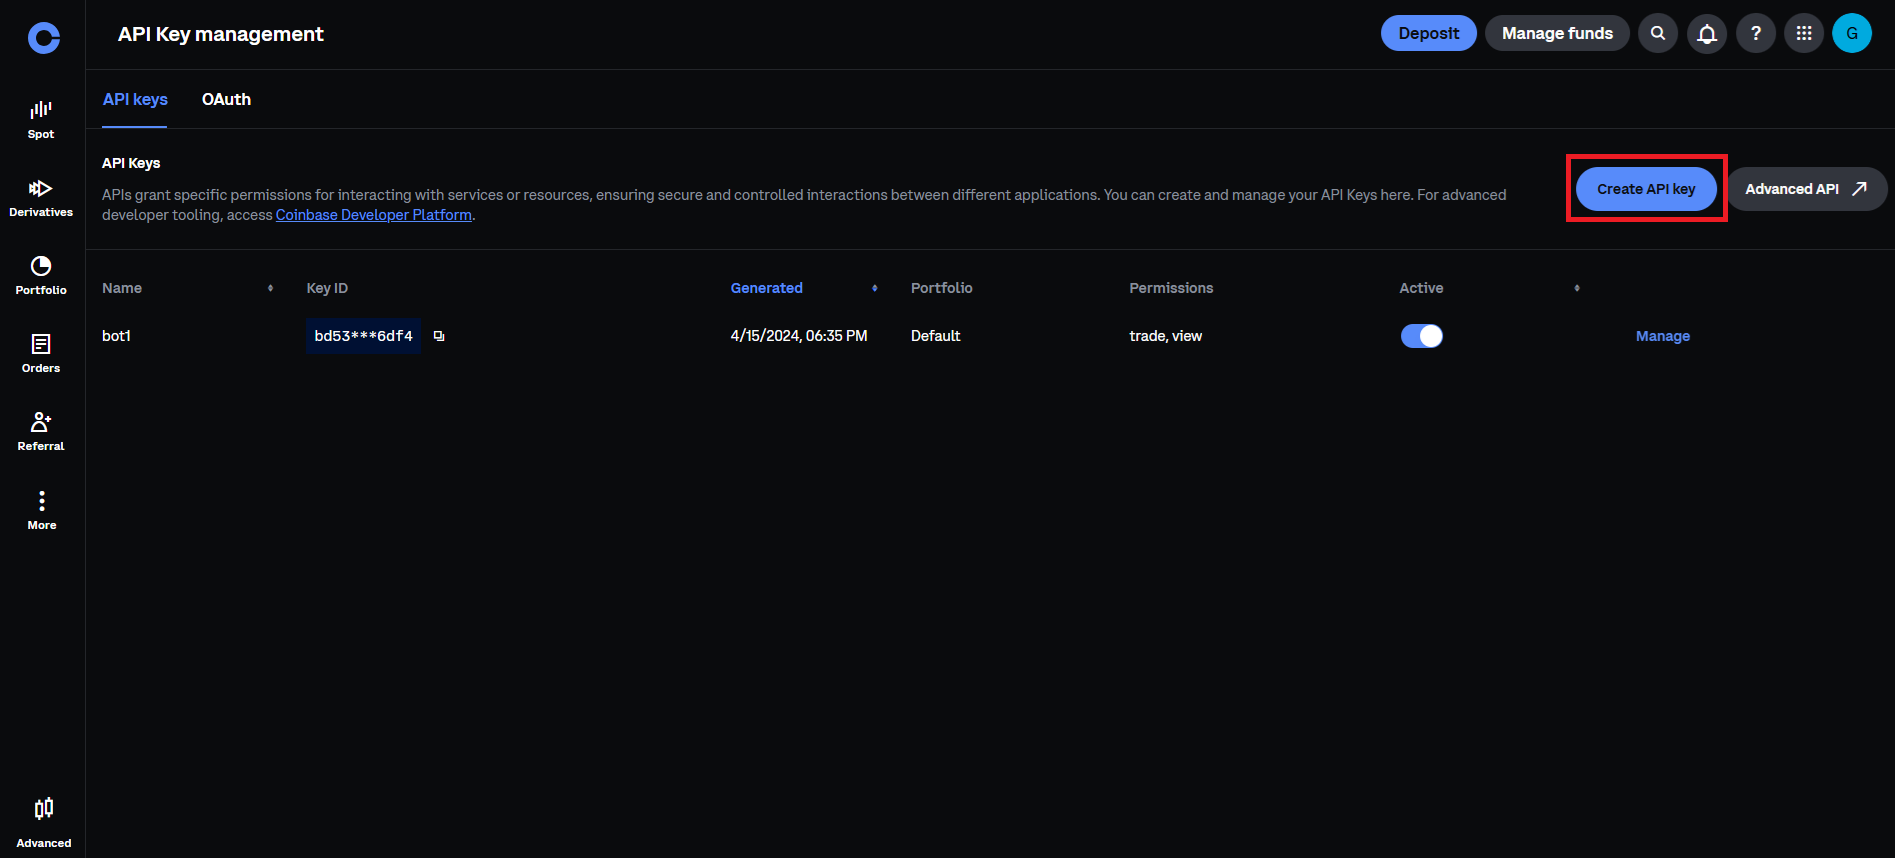Image resolution: width=1895 pixels, height=858 pixels.
Task: Click the Coinbase logo icon
Action: 43,38
